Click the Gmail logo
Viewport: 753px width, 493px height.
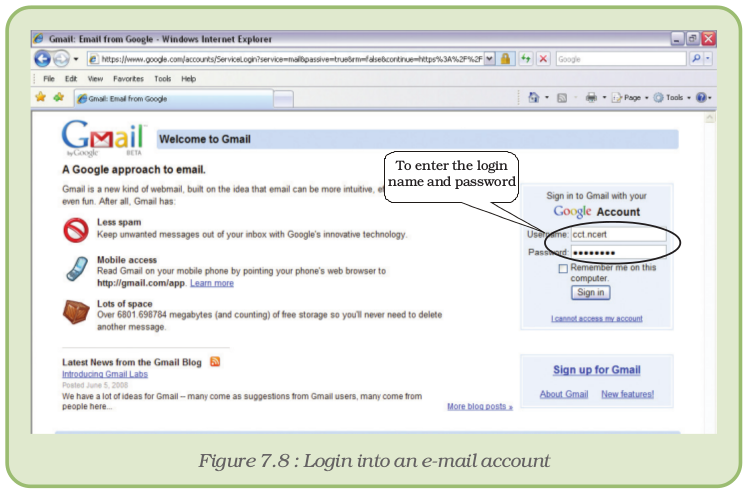102,137
